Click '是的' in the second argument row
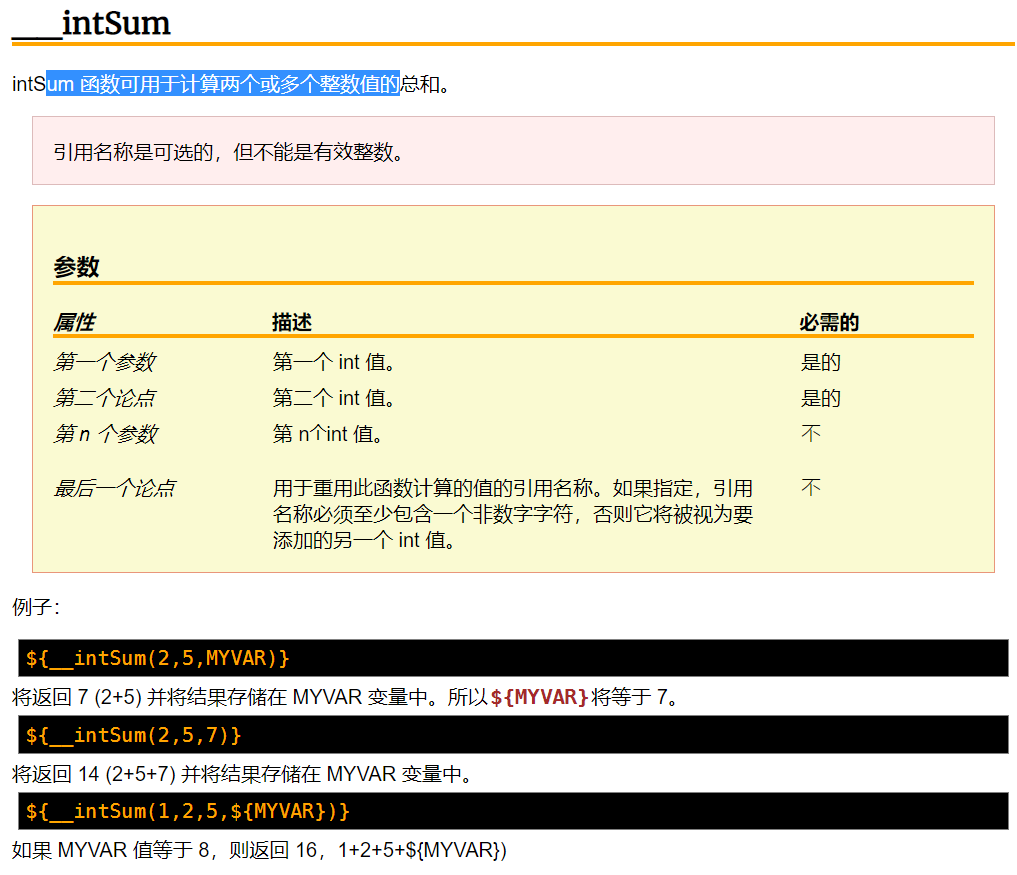 point(820,398)
